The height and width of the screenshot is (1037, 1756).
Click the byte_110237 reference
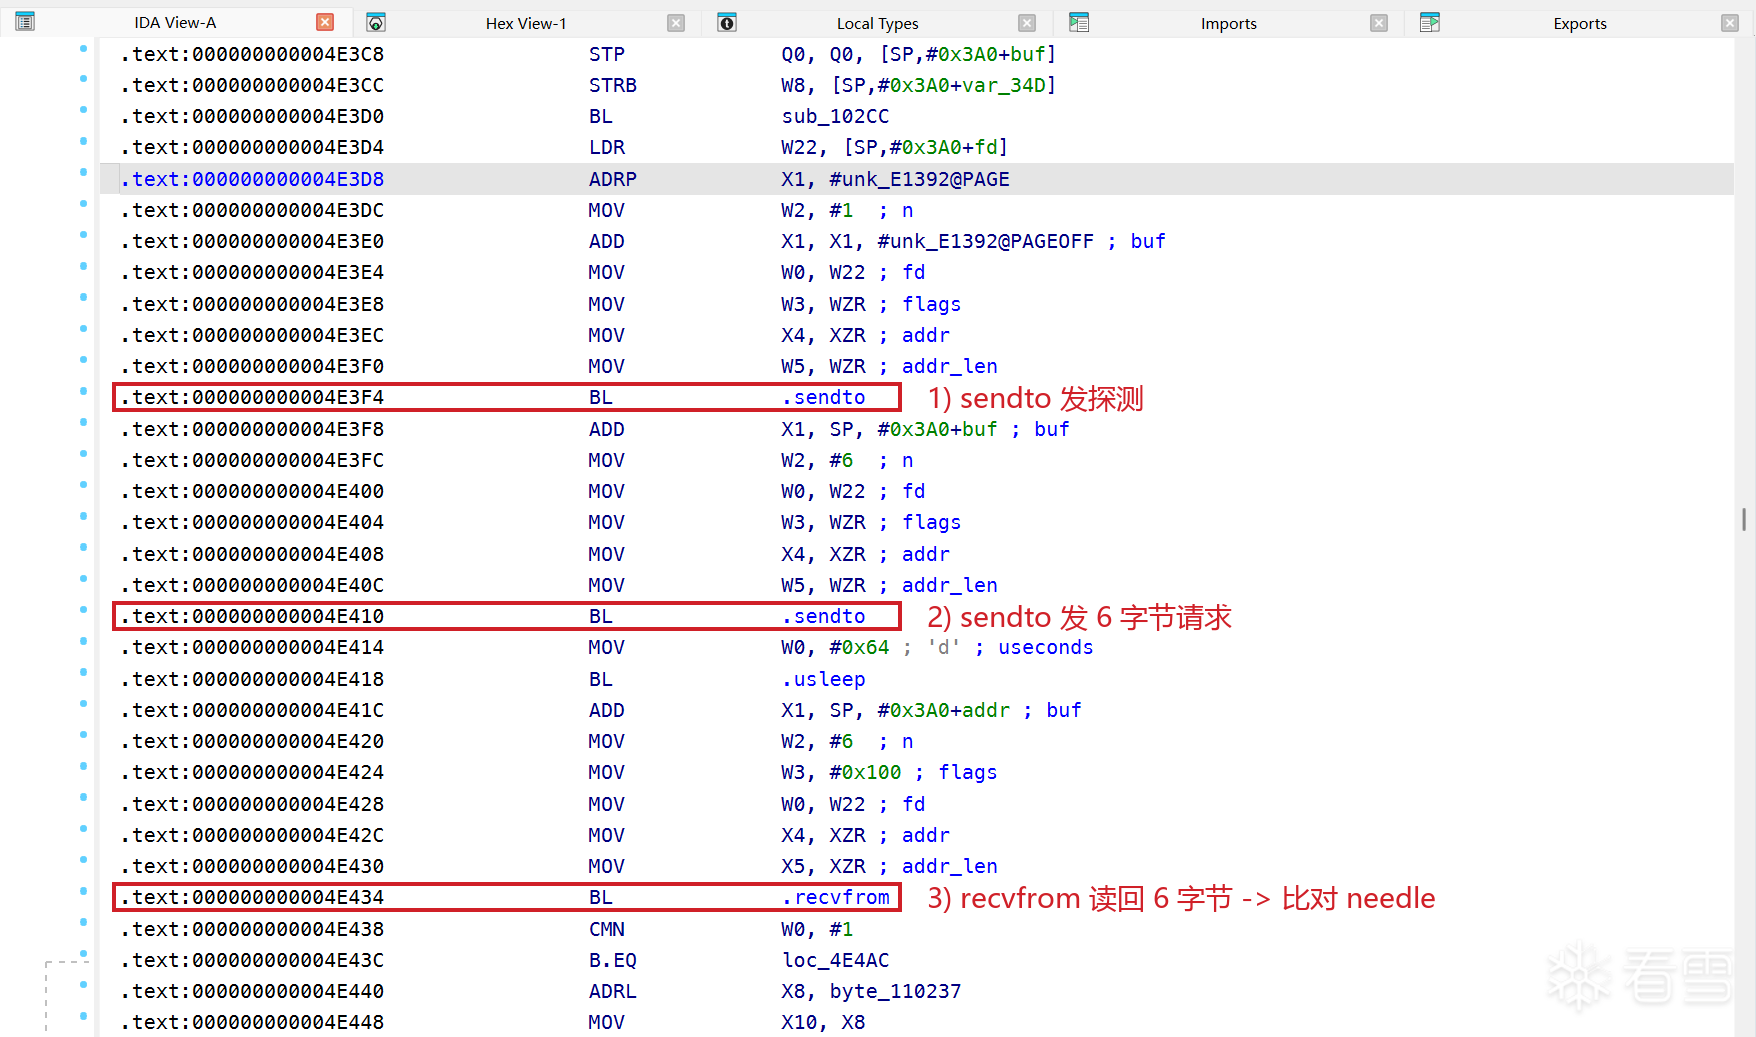point(895,991)
